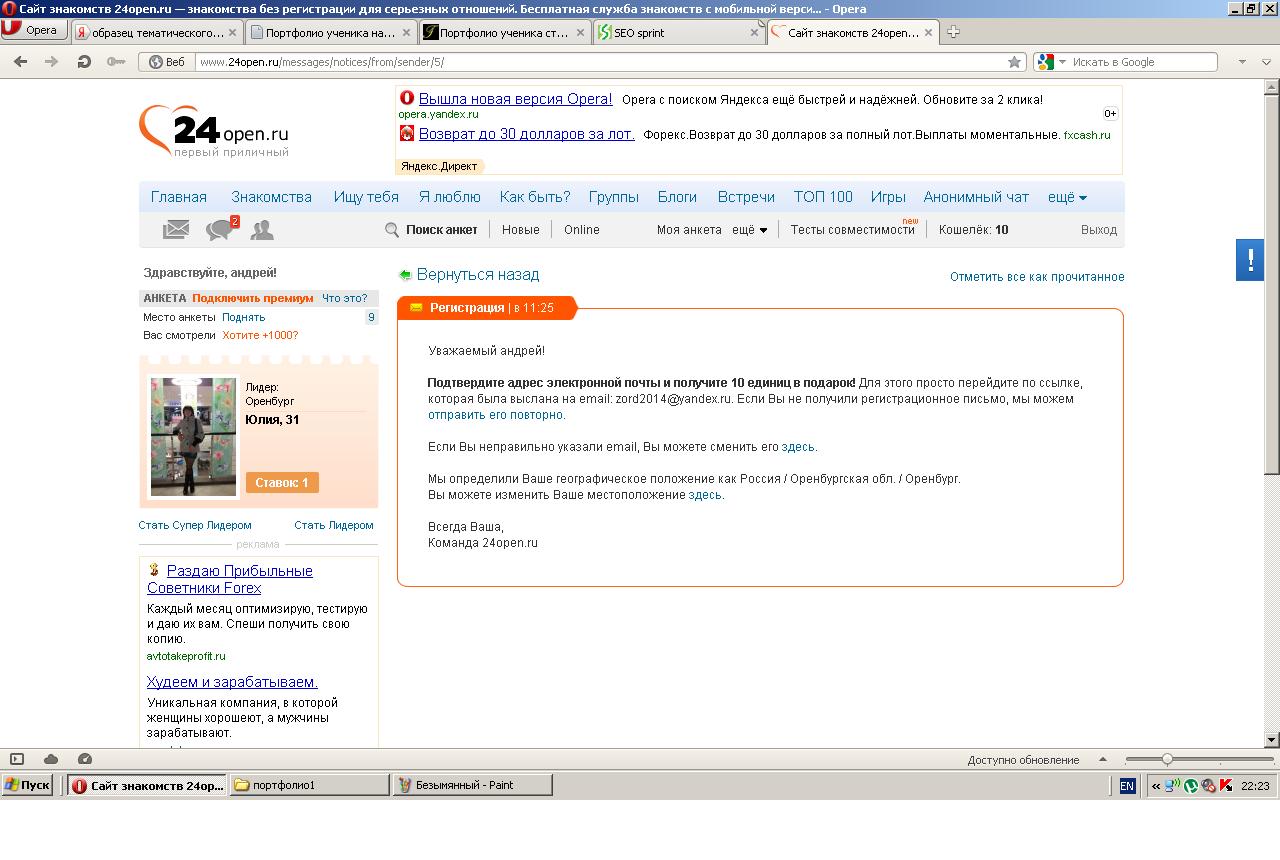Click the Доступно обновление status notice
Image resolution: width=1280 pixels, height=860 pixels.
pyautogui.click(x=1023, y=760)
